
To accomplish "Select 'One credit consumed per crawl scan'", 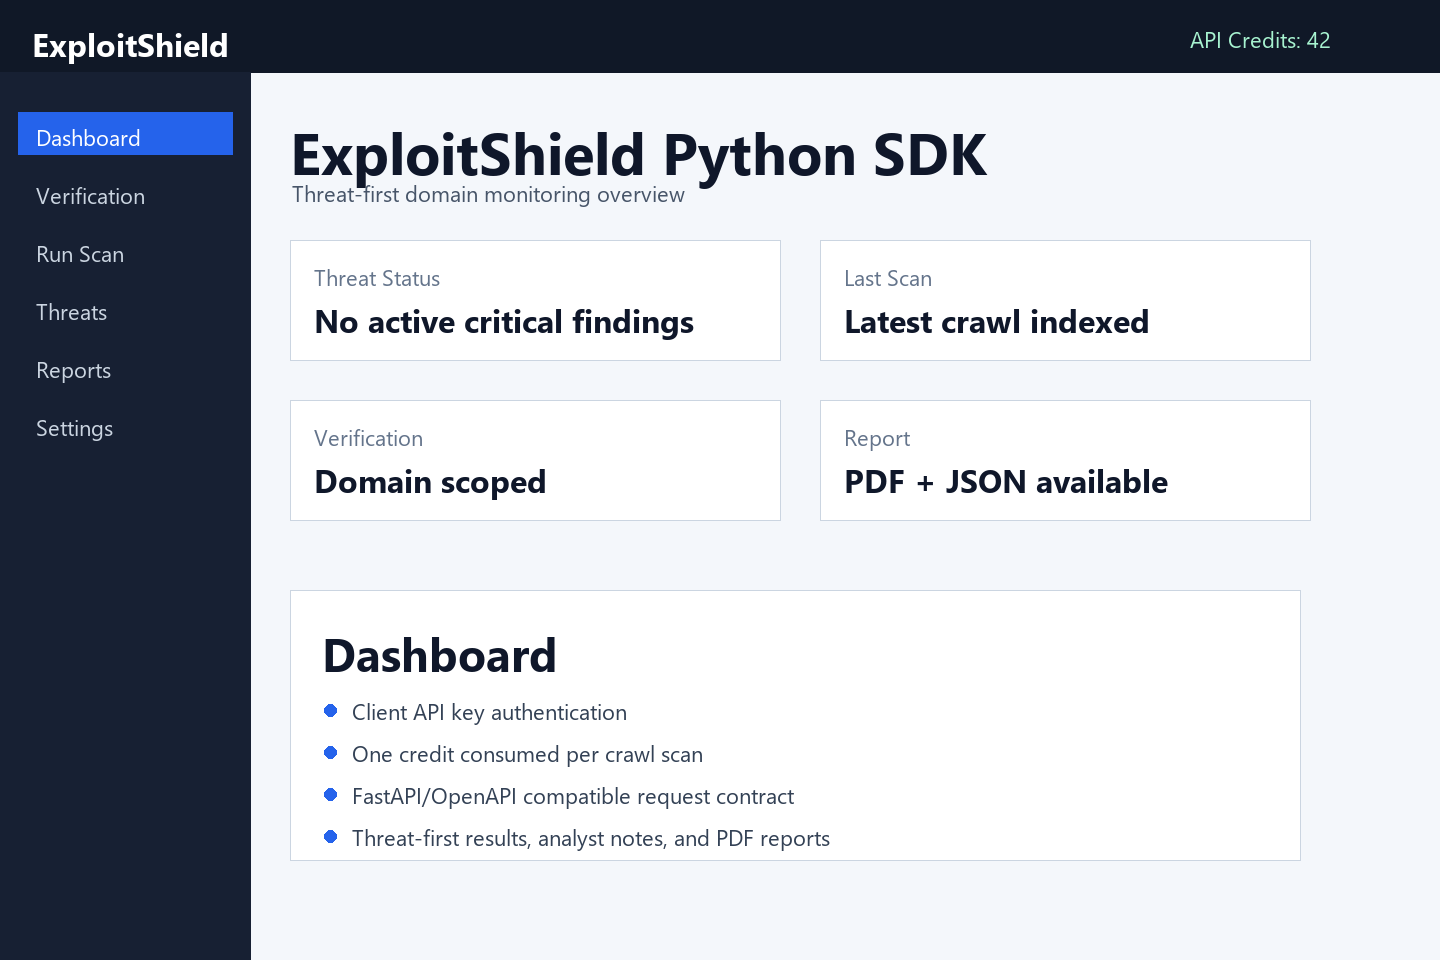I will coord(527,754).
